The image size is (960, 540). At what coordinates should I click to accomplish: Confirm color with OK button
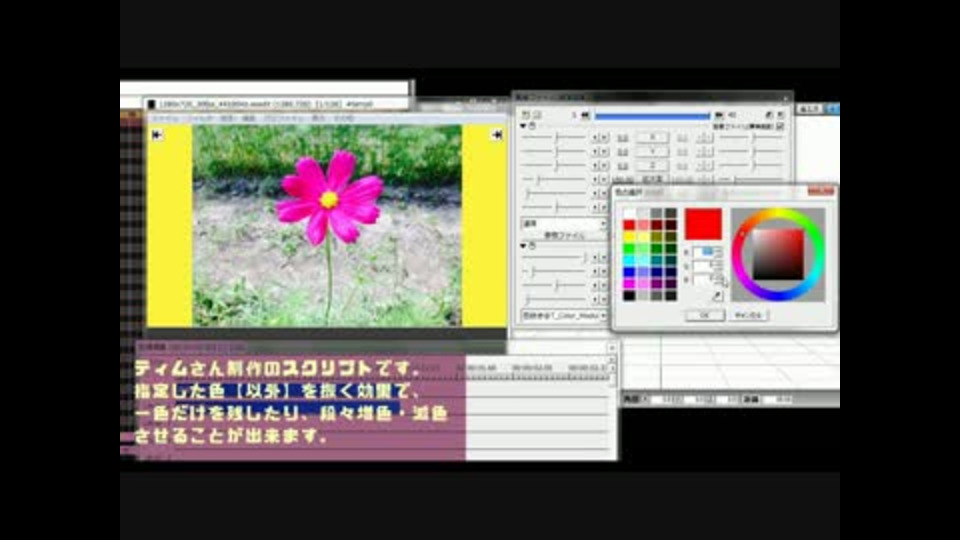705,315
